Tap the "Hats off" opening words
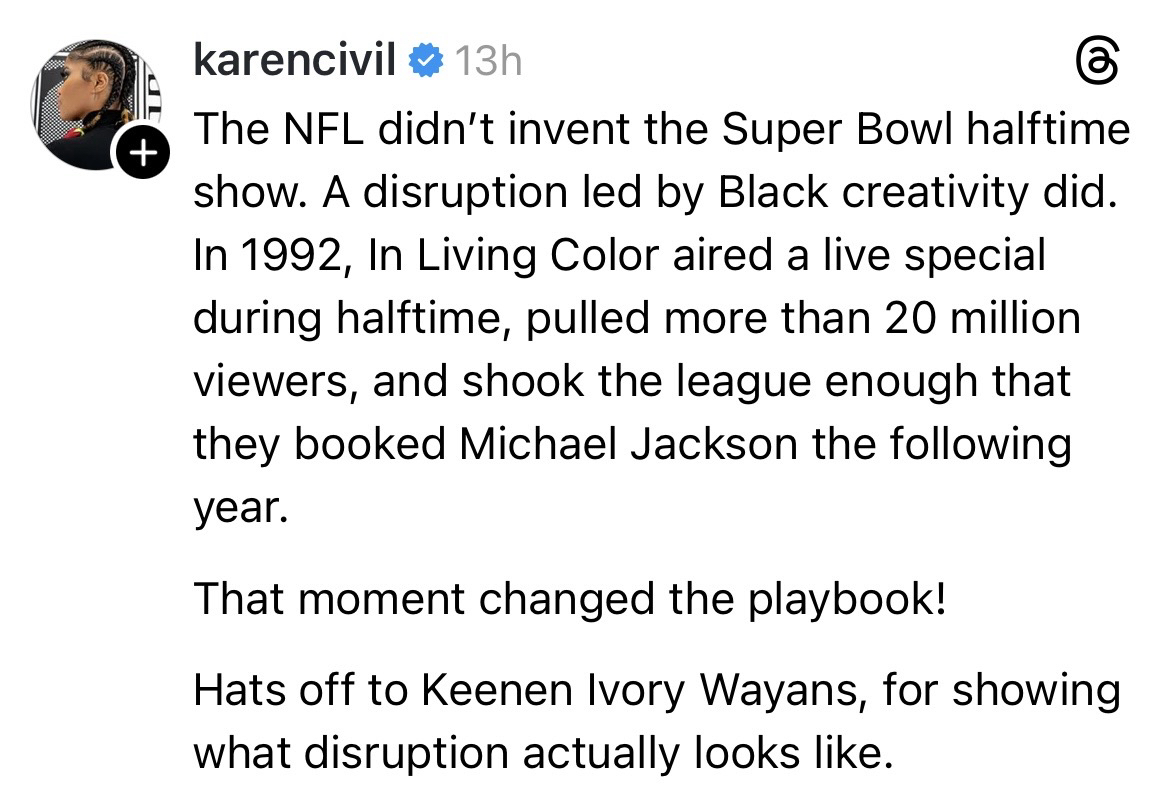 tap(272, 690)
